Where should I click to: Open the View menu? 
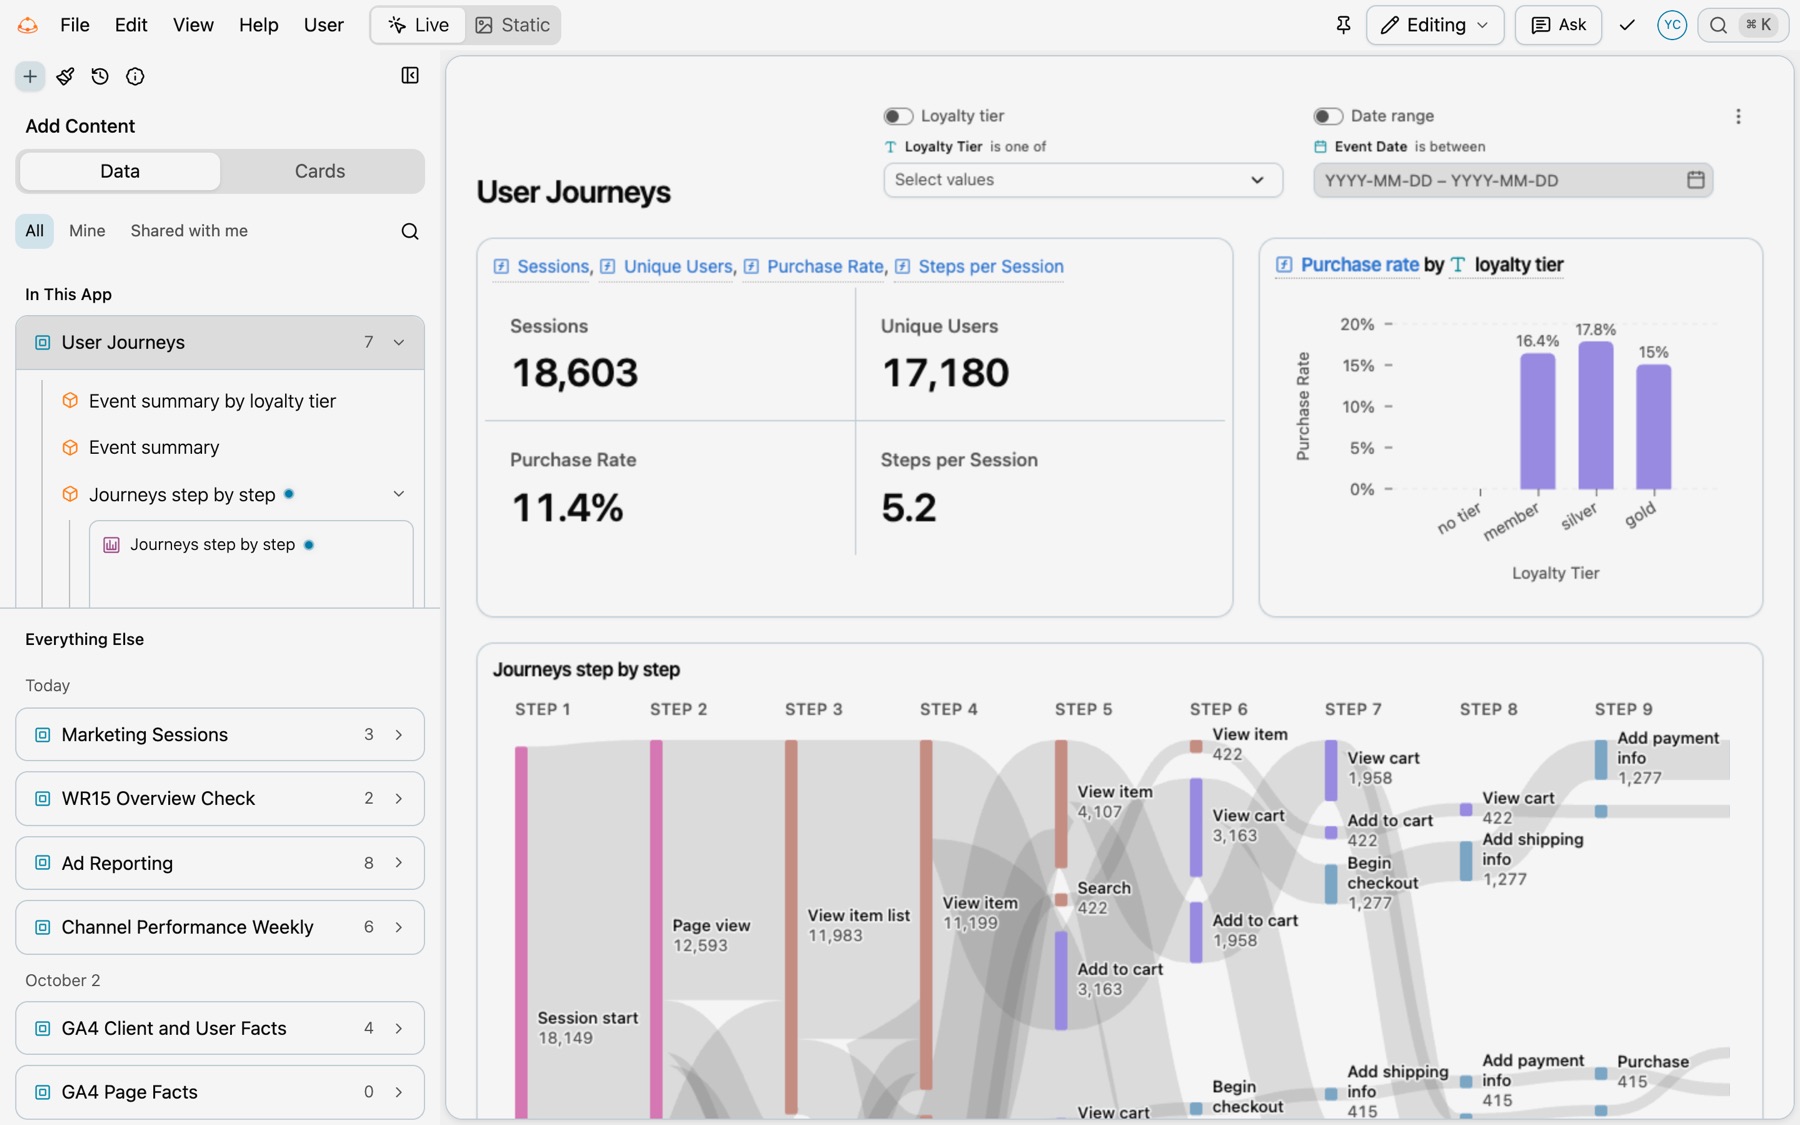193,25
